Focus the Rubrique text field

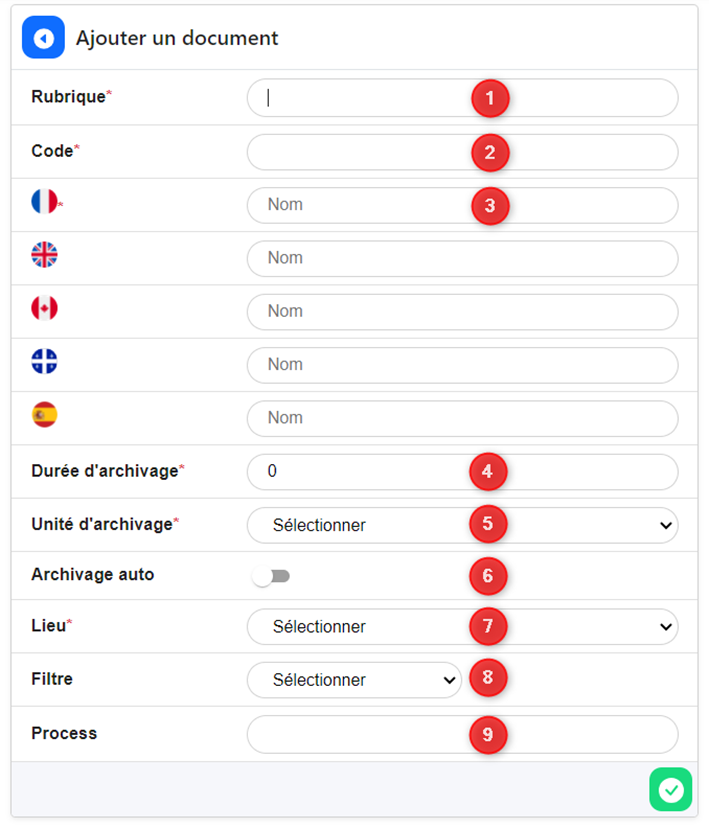[x=360, y=98]
